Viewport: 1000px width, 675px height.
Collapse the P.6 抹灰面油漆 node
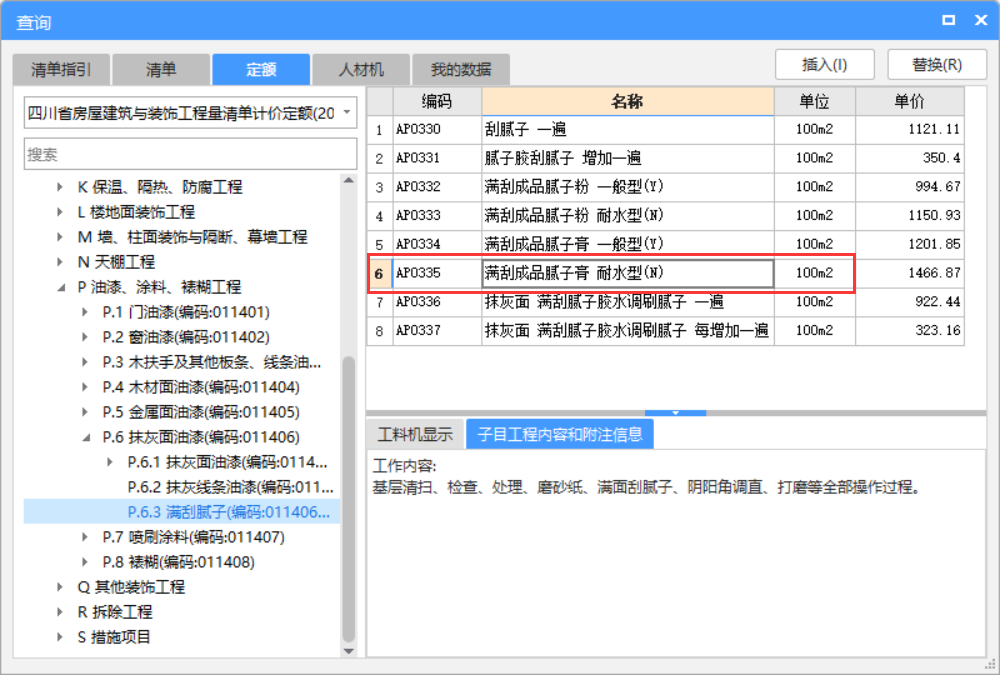[x=87, y=438]
